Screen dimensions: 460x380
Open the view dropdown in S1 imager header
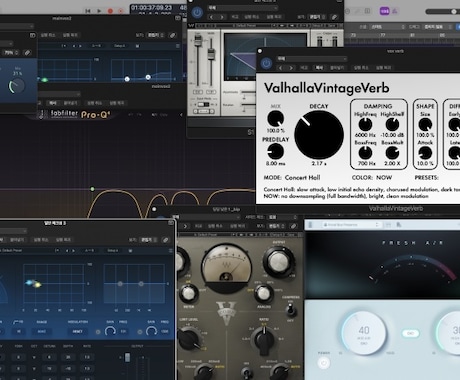point(317,17)
